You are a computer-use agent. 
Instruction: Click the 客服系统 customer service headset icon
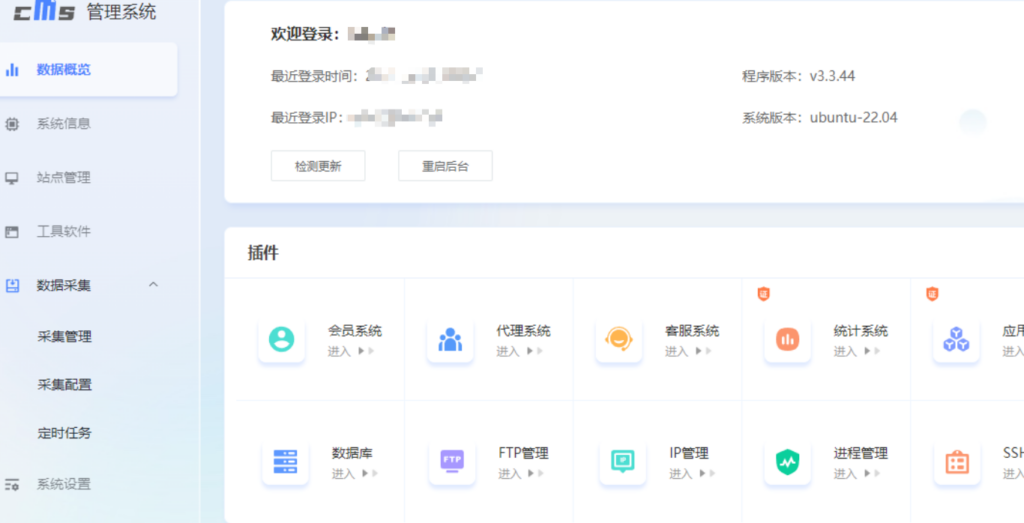pyautogui.click(x=618, y=340)
